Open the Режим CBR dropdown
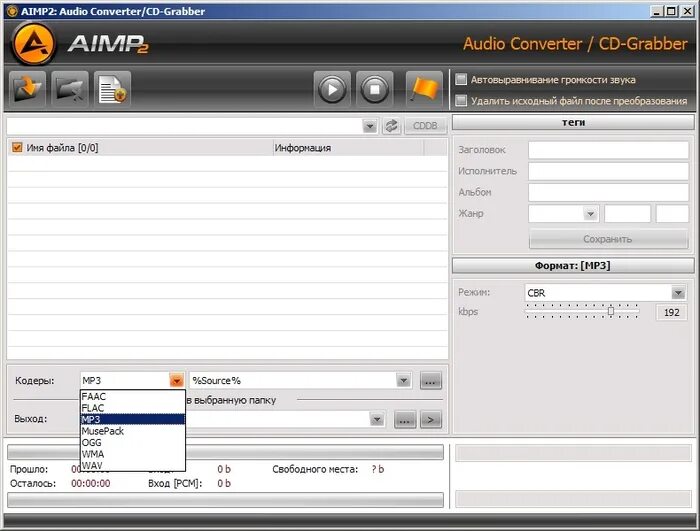 pos(678,293)
